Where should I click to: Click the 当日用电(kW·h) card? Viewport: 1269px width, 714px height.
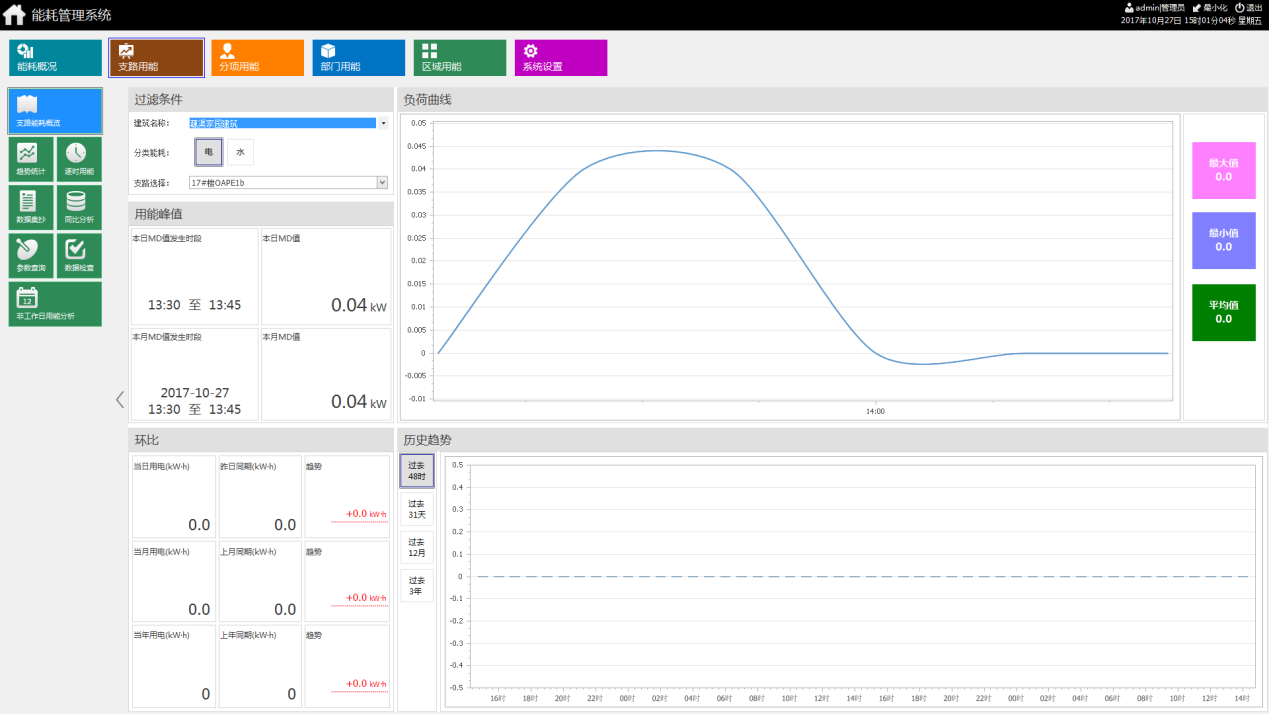(173, 497)
